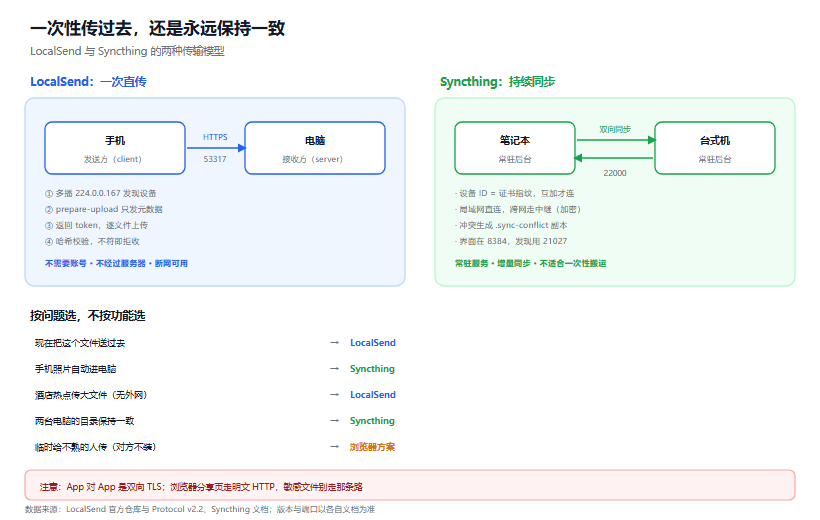This screenshot has width=820, height=520.
Task: Click the port number 53317
Action: (215, 159)
